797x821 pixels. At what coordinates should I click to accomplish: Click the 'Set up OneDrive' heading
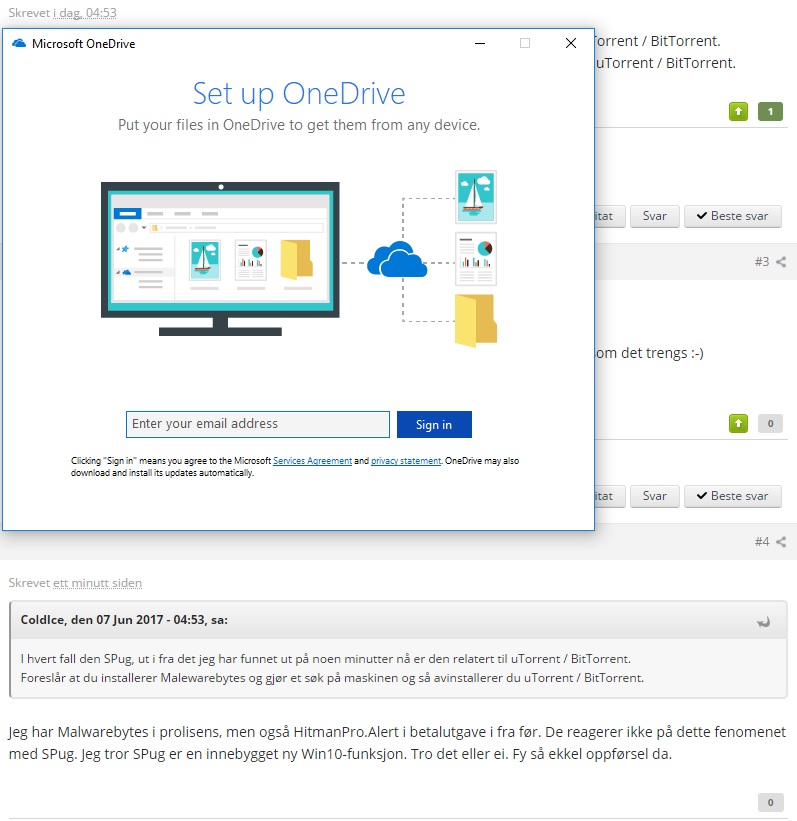(x=298, y=94)
